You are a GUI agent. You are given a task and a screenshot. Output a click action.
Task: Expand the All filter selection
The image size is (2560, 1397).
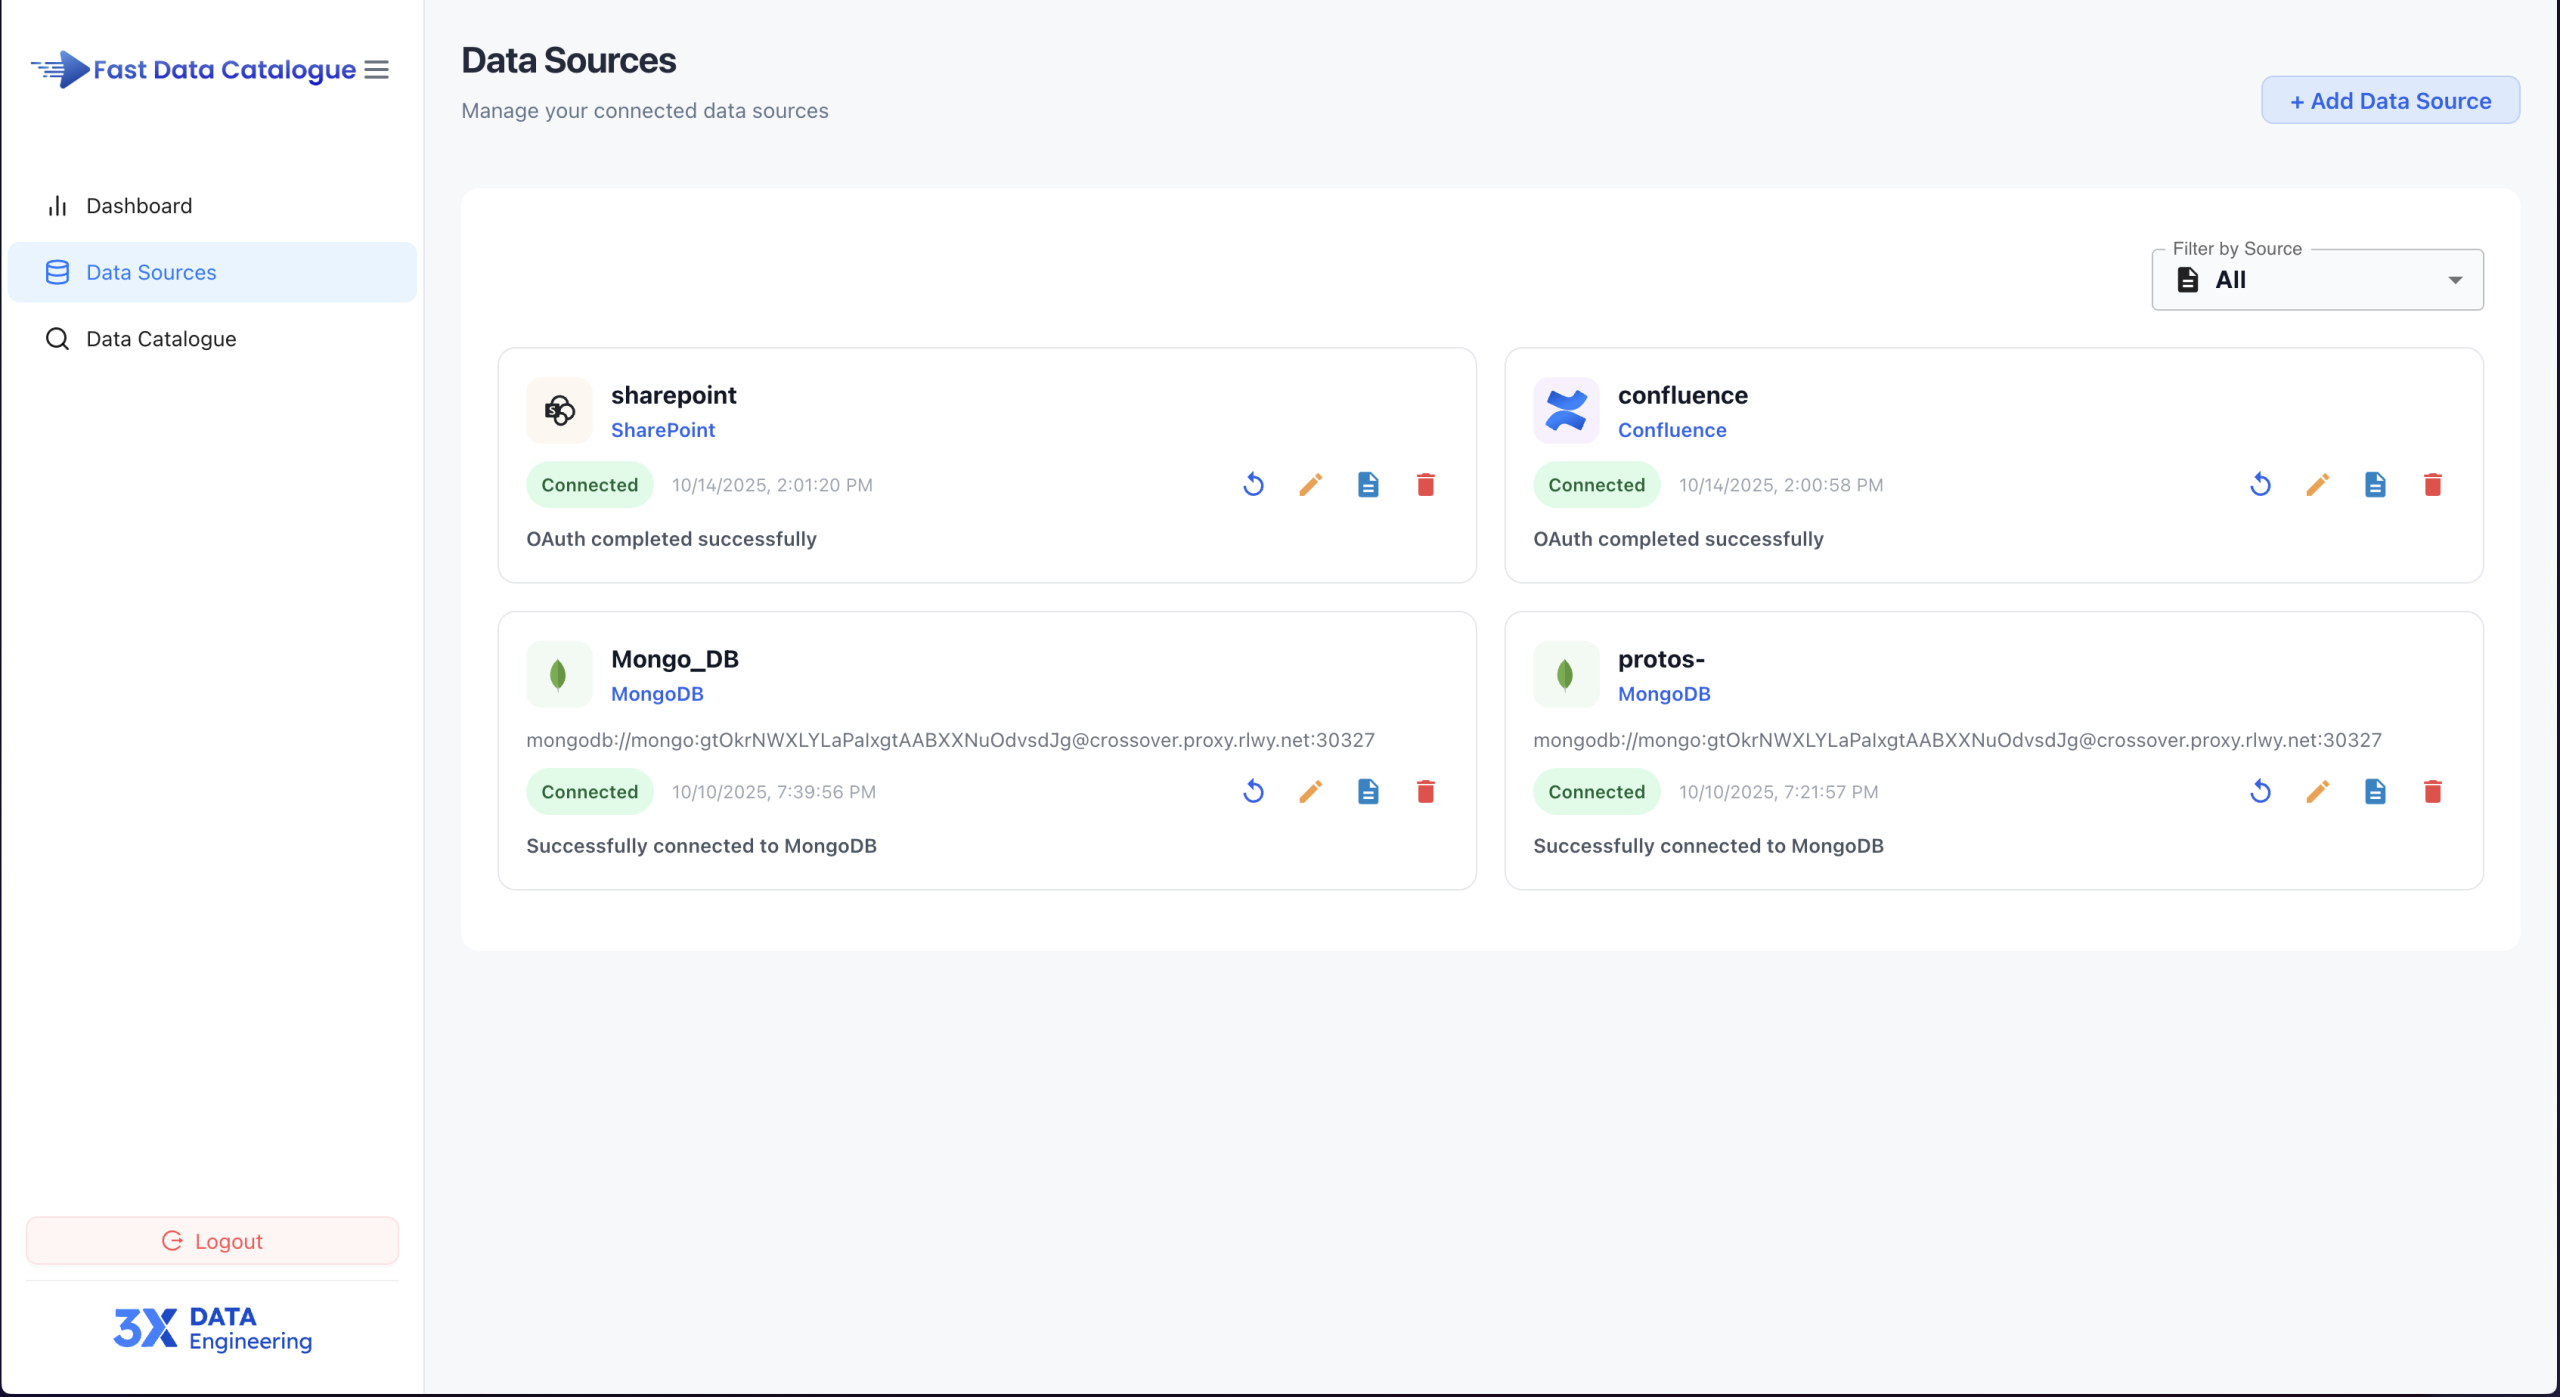pos(2455,279)
